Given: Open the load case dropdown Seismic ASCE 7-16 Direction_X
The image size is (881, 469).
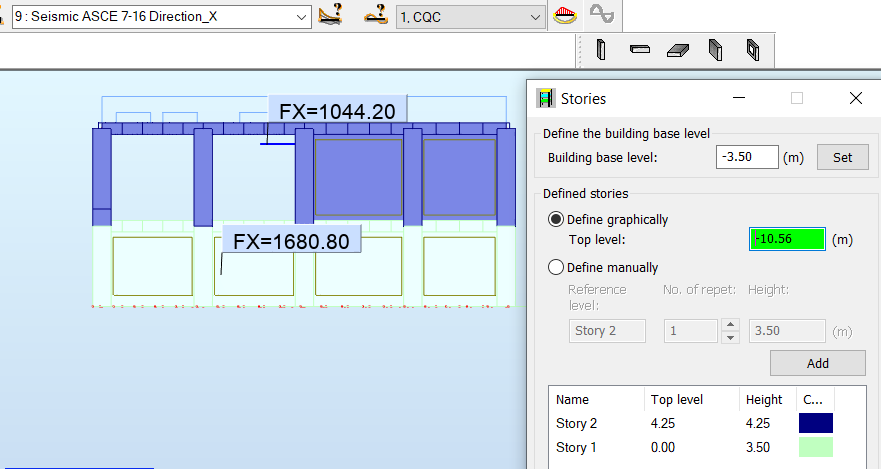Looking at the screenshot, I should coord(161,17).
